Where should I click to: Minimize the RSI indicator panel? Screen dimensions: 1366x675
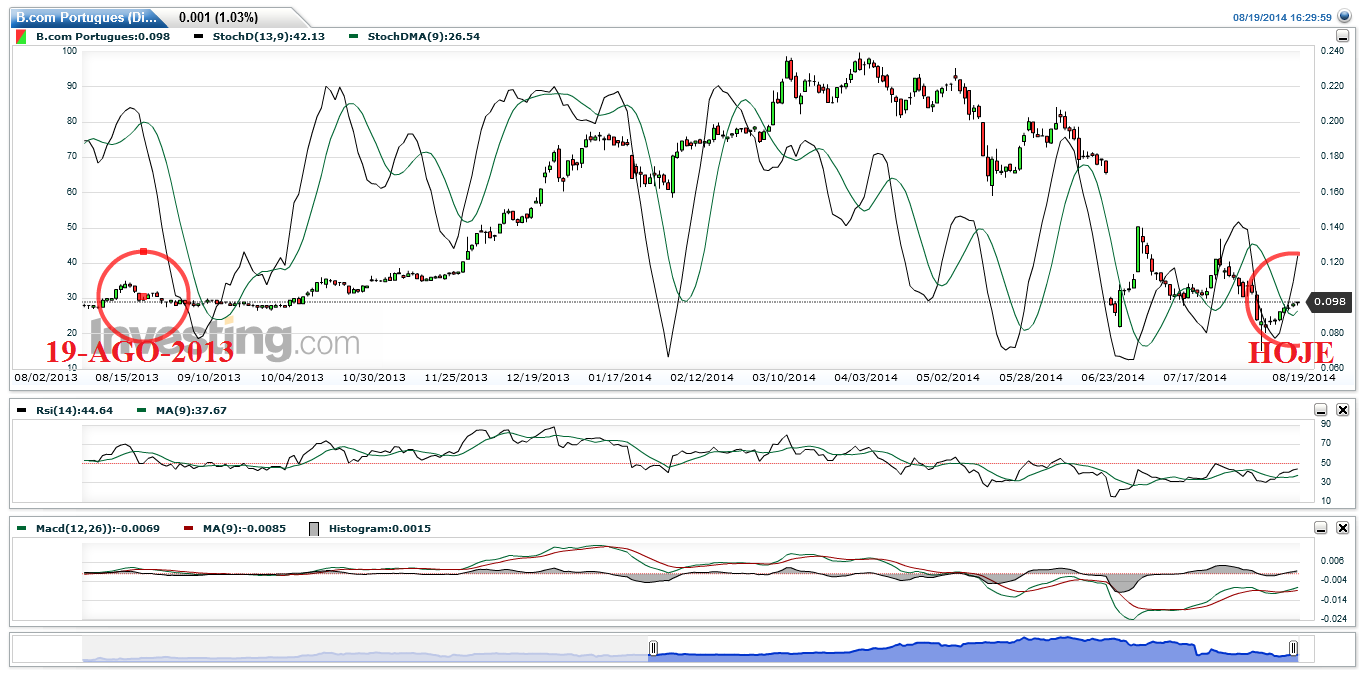1320,410
